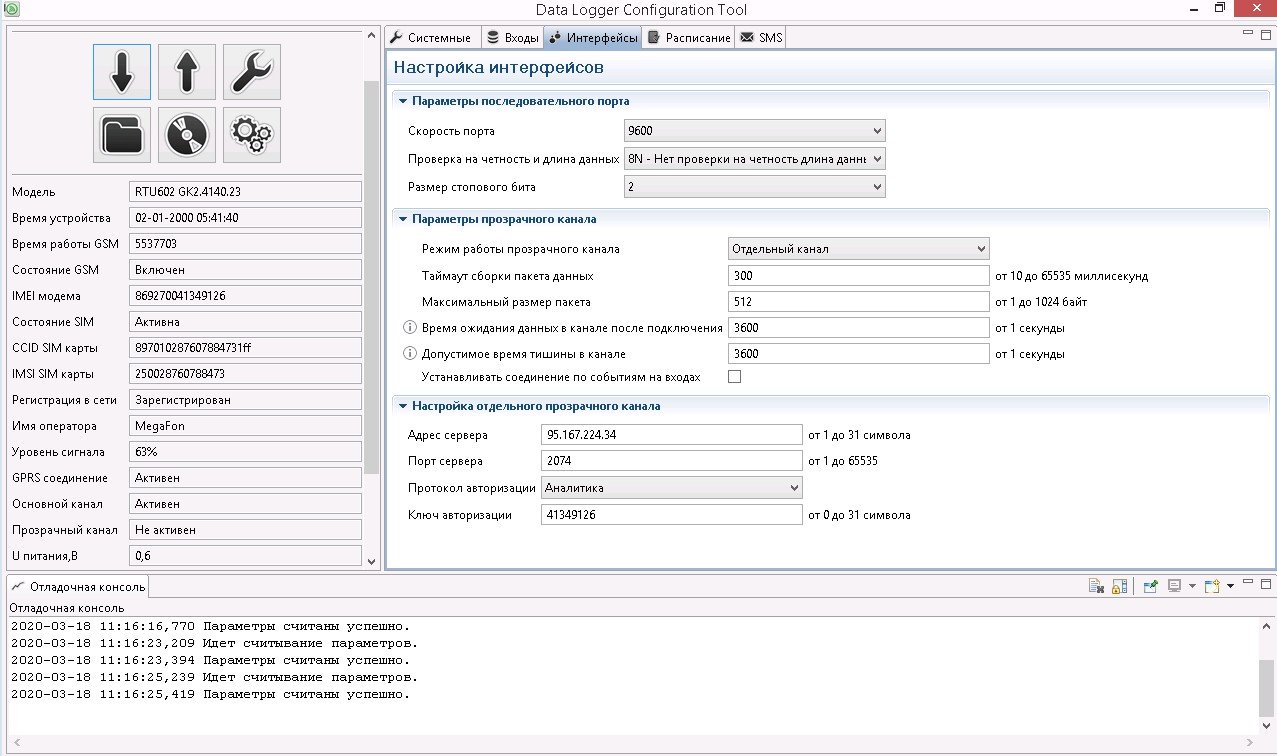Image resolution: width=1277 pixels, height=756 pixels.
Task: Toggle connect on input events checkbox
Action: pos(735,377)
